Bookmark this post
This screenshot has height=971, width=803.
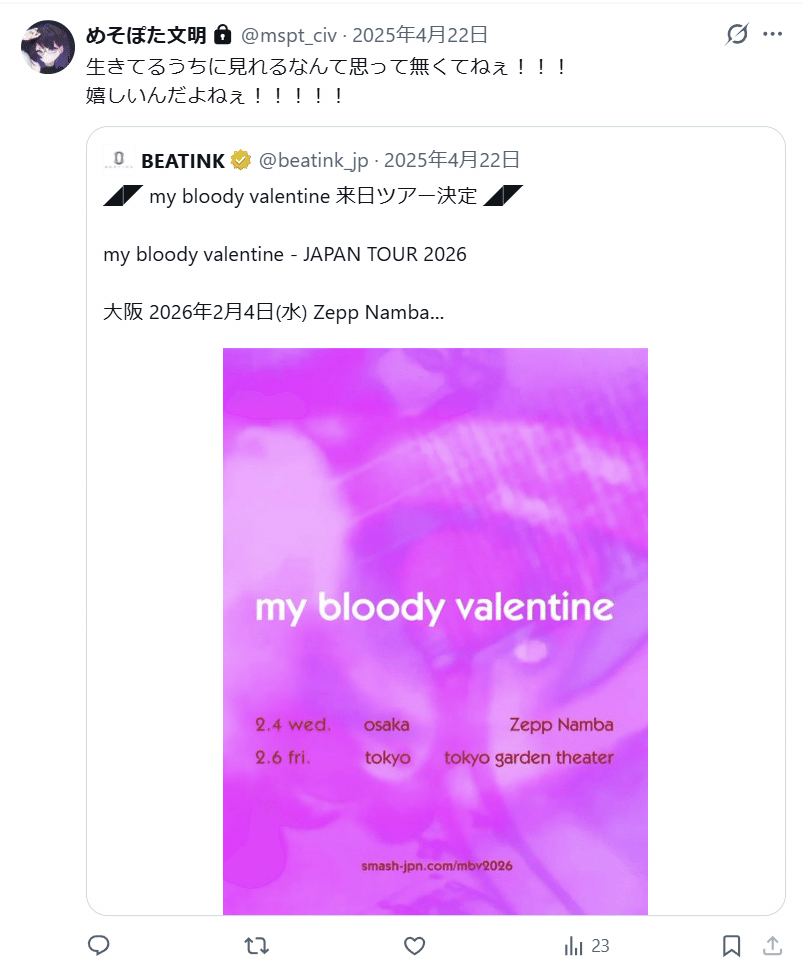pos(731,945)
